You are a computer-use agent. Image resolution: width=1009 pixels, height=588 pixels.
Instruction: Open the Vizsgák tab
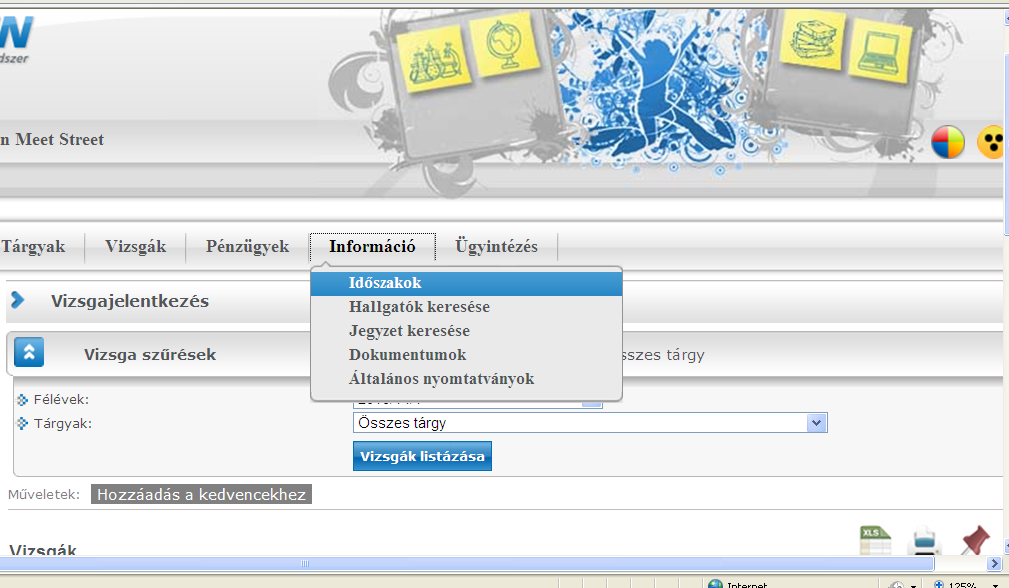[135, 246]
